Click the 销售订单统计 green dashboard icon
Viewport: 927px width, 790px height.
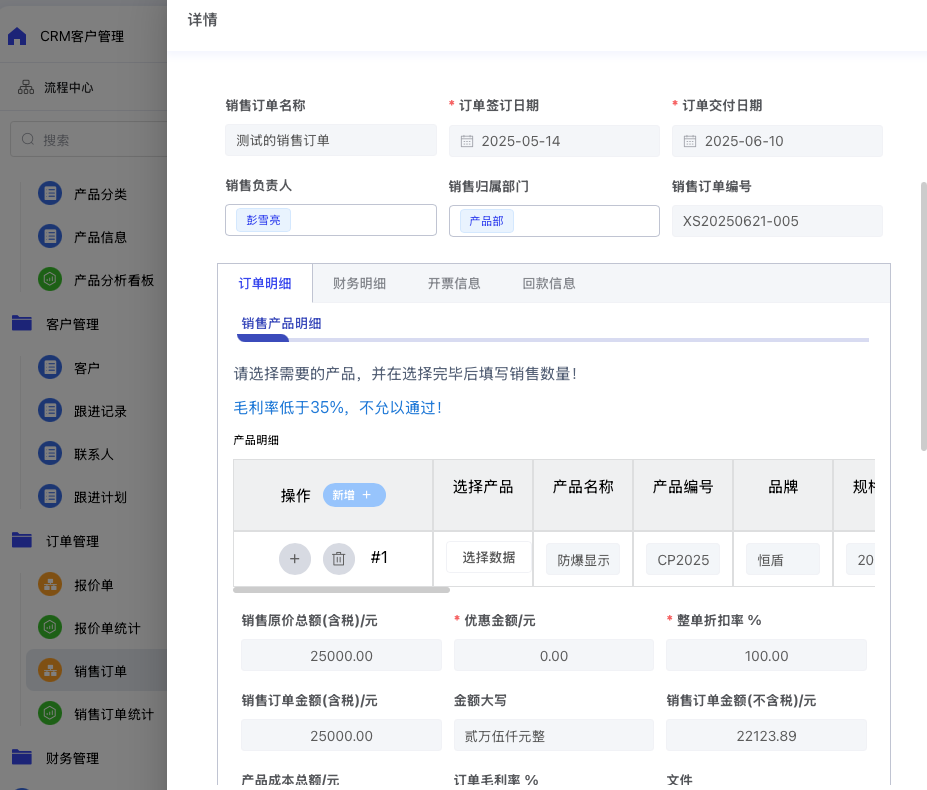click(x=50, y=714)
